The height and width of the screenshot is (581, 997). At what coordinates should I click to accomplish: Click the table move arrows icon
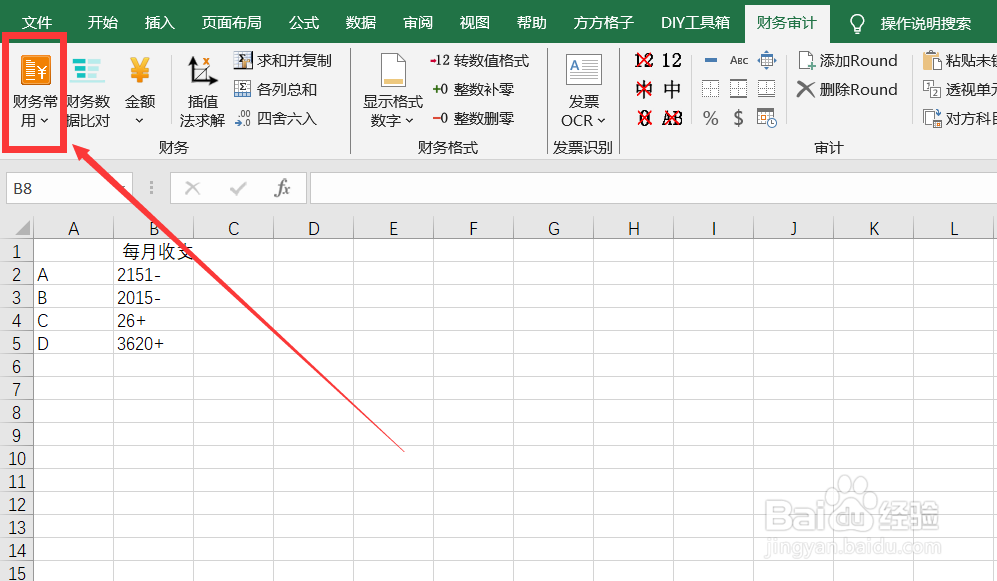tap(767, 60)
